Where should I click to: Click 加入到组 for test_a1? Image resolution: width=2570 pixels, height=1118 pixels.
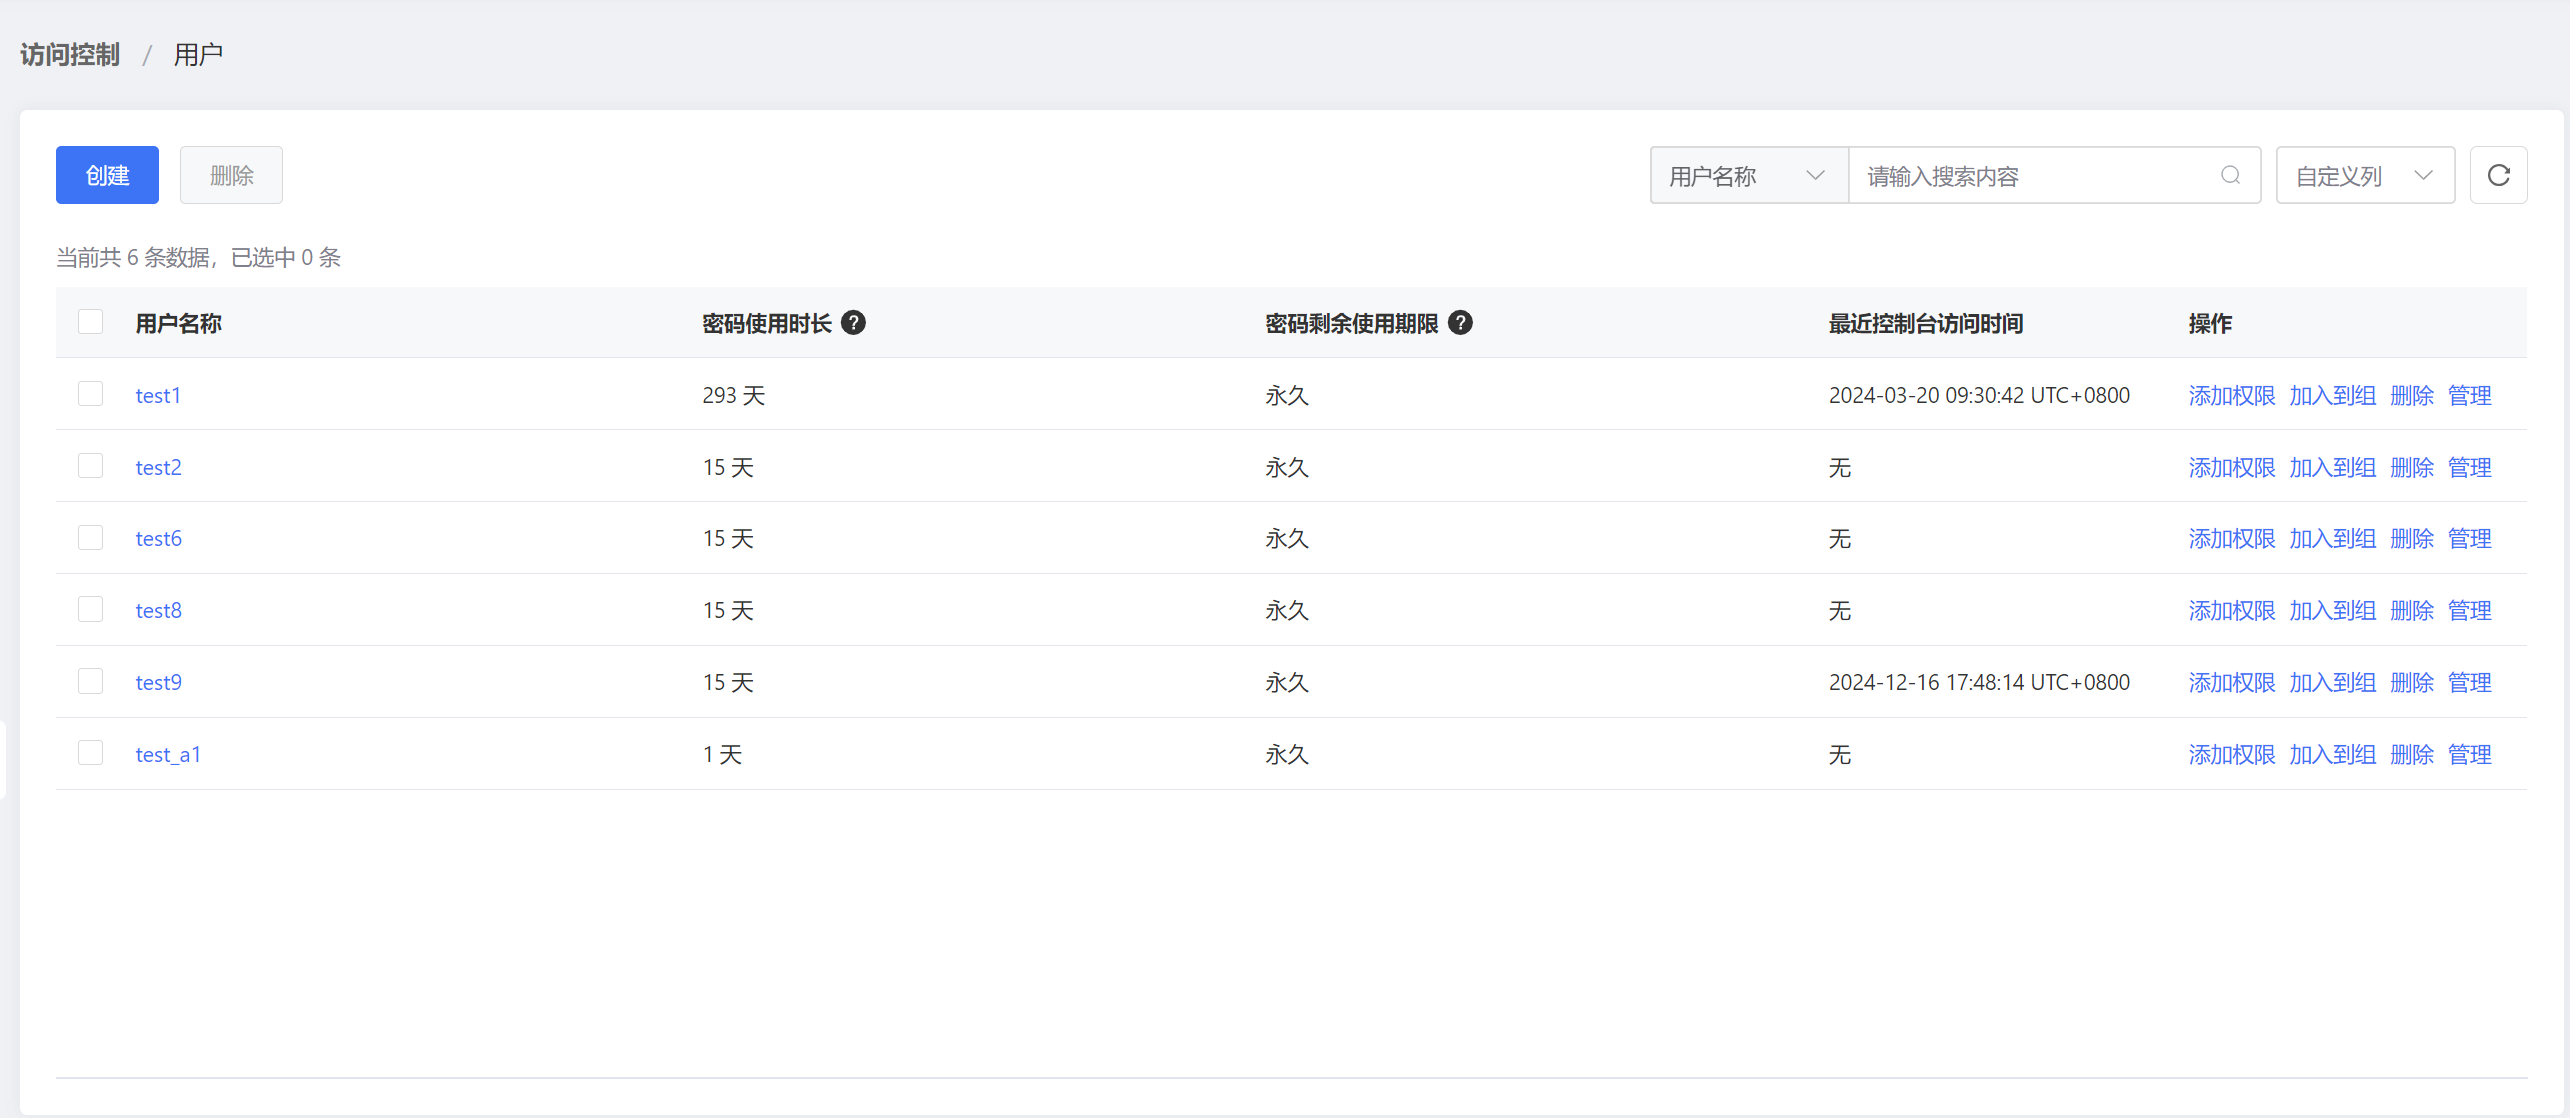click(x=2332, y=754)
